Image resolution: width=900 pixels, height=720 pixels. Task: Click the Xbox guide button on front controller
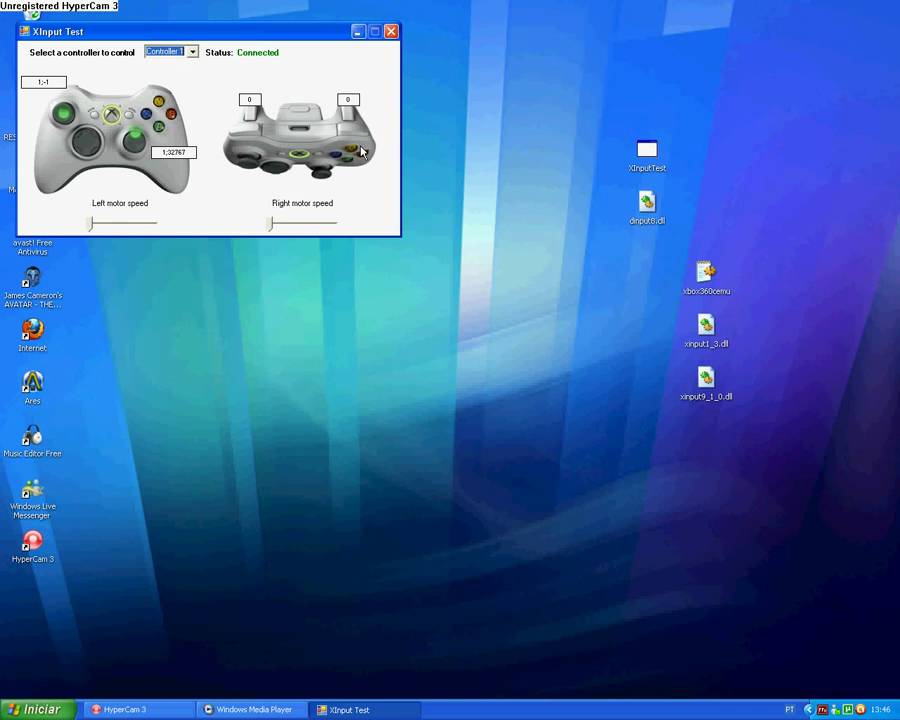pos(111,114)
